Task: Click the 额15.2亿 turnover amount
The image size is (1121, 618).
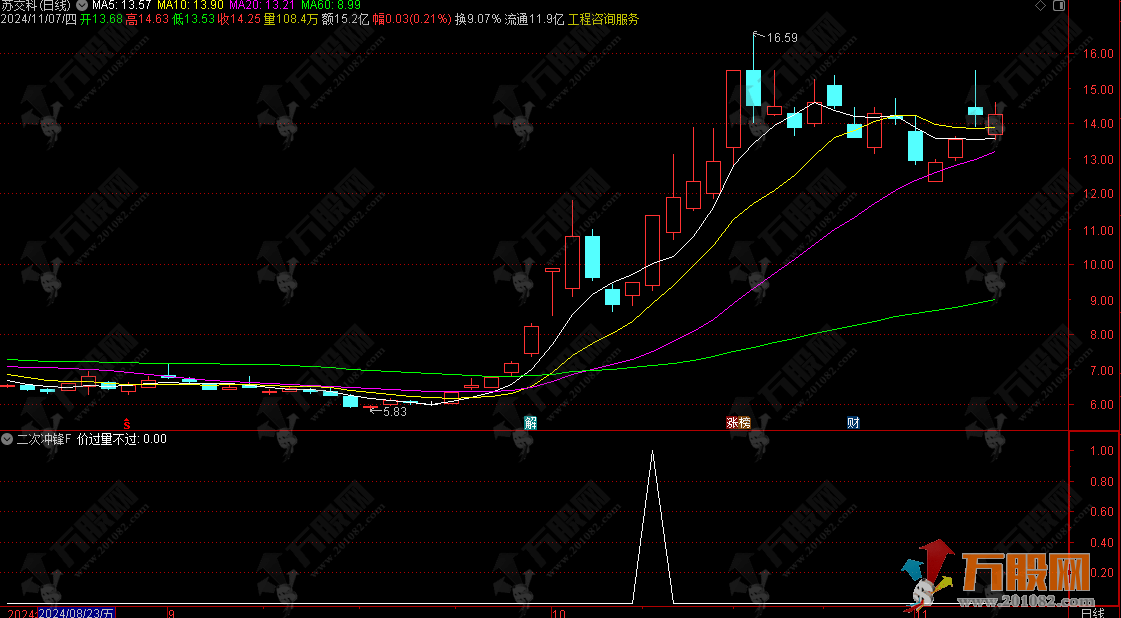Action: pos(345,19)
